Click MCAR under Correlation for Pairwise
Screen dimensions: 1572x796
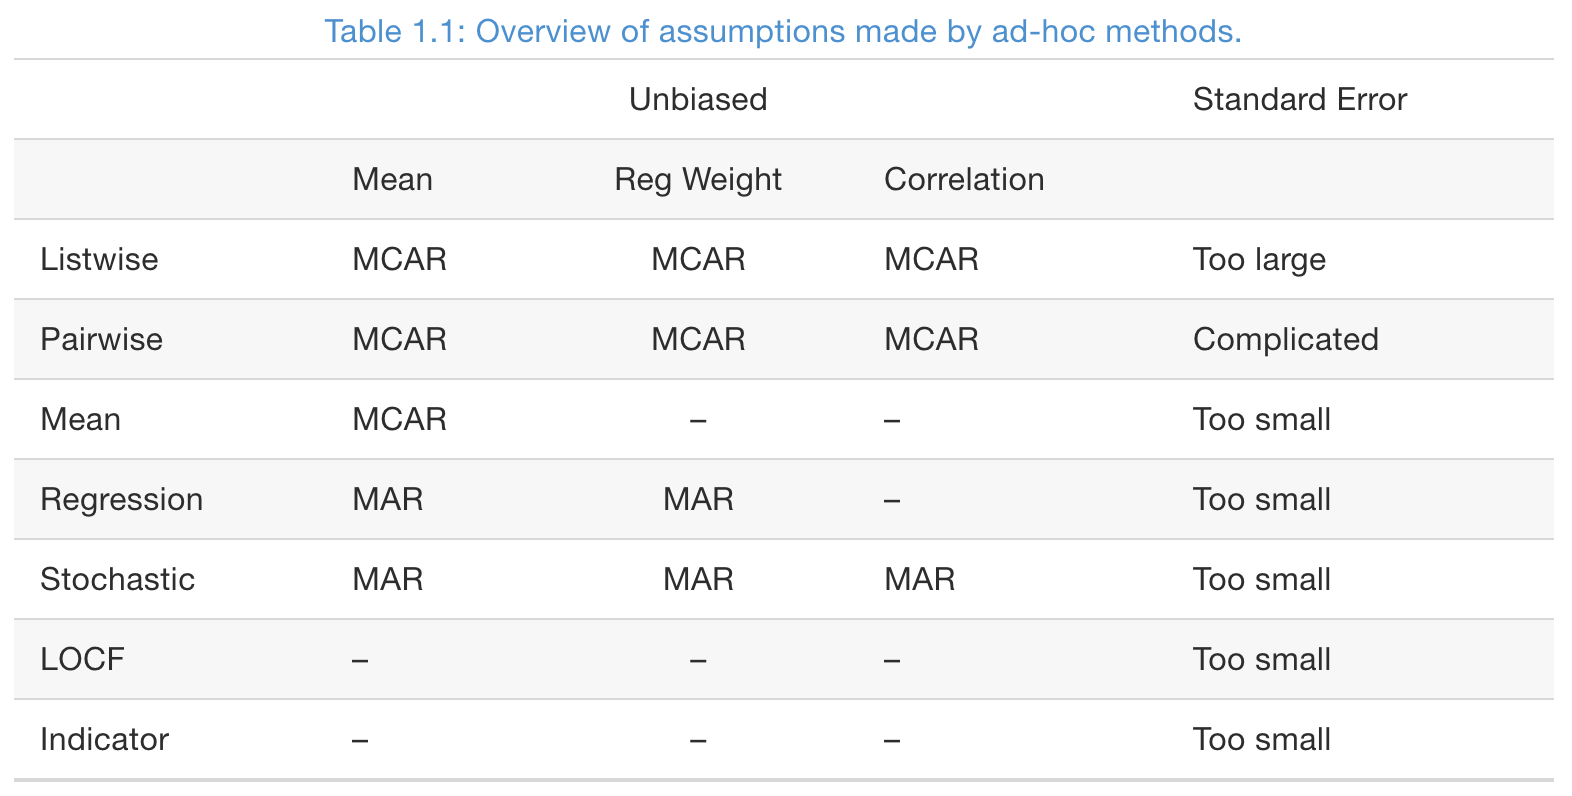(x=931, y=339)
